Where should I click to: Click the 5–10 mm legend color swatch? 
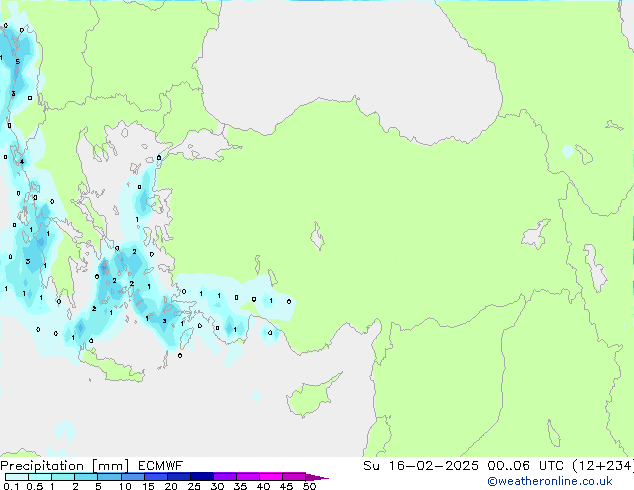pyautogui.click(x=109, y=477)
